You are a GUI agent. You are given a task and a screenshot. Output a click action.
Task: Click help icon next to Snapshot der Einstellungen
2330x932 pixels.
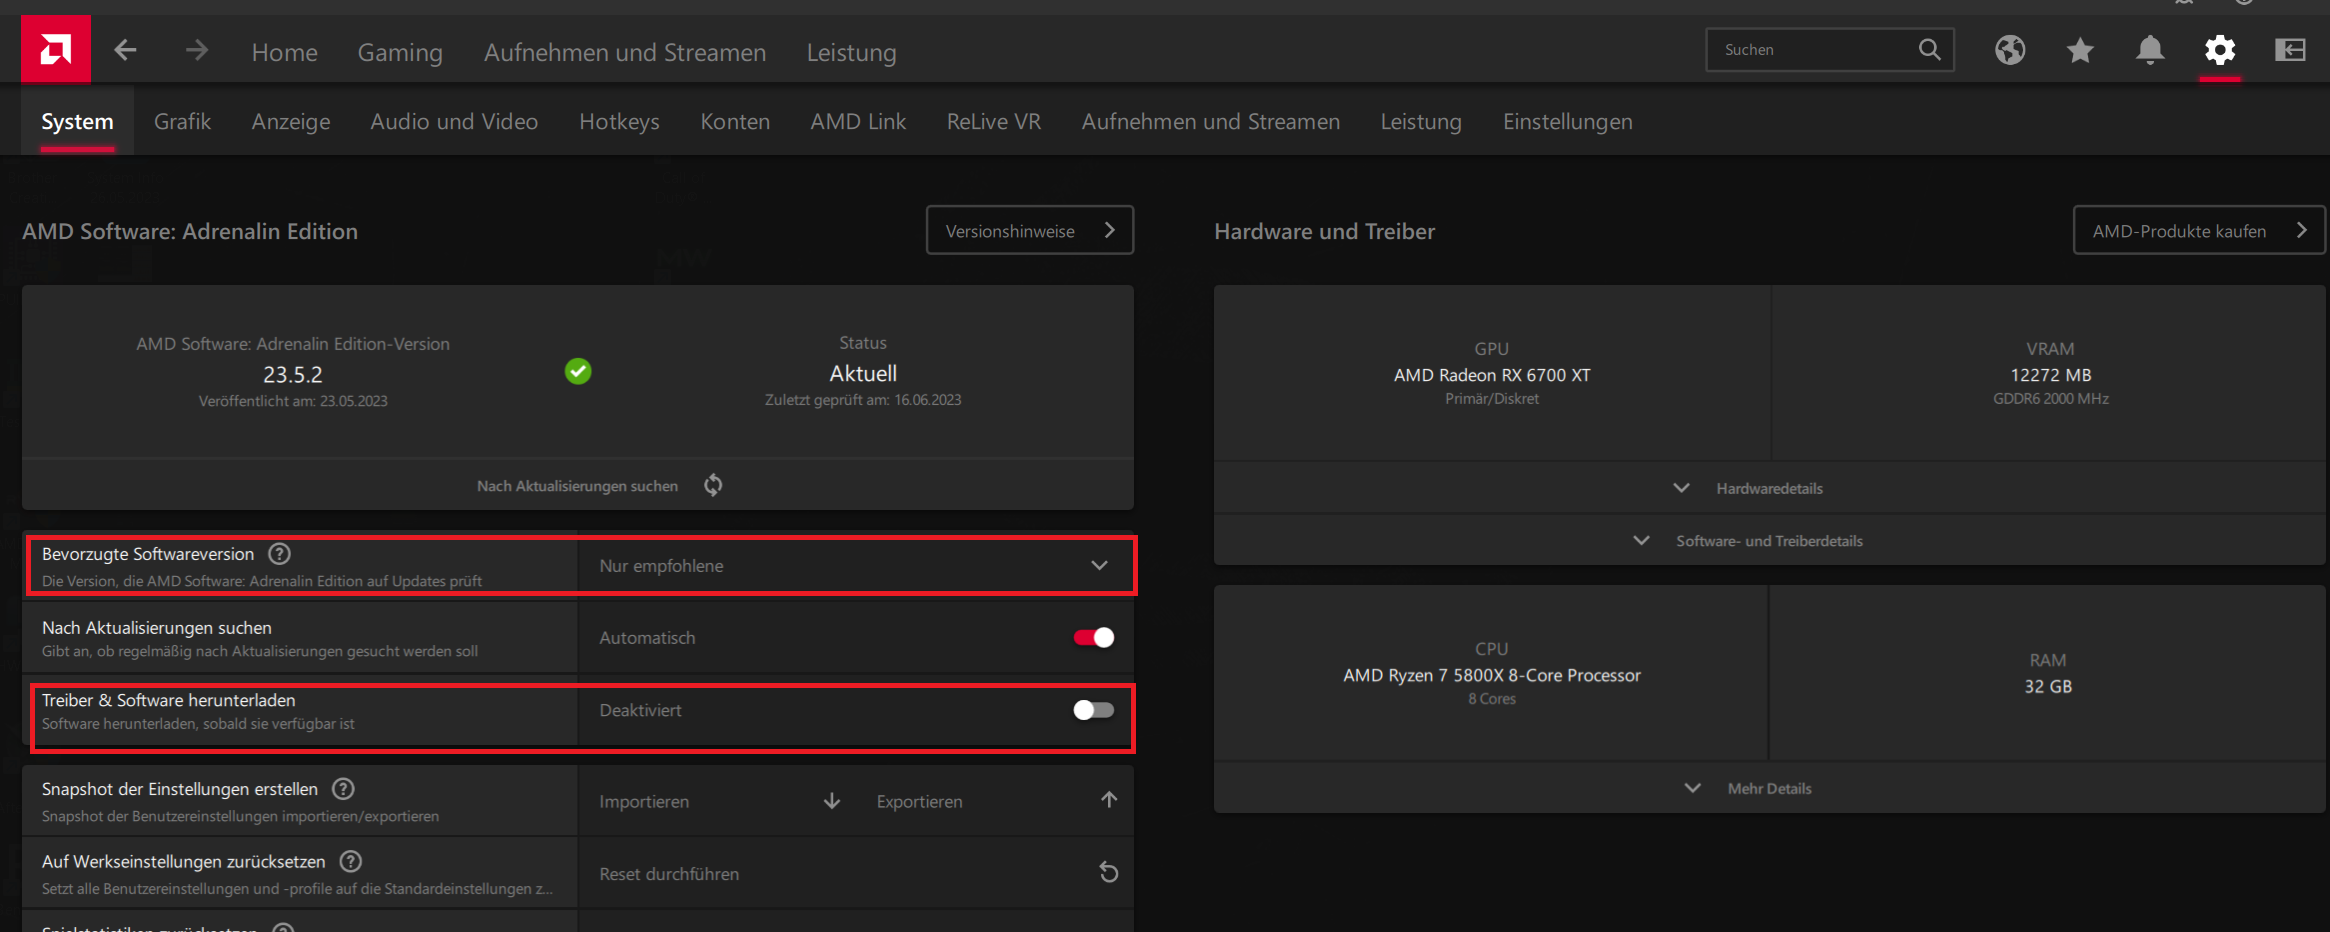pos(343,789)
